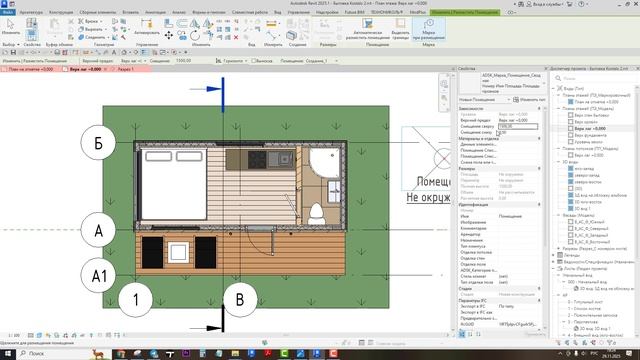The width and height of the screenshot is (640, 360).
Task: Open the Аннотации ribbon tab
Action: coord(155,12)
